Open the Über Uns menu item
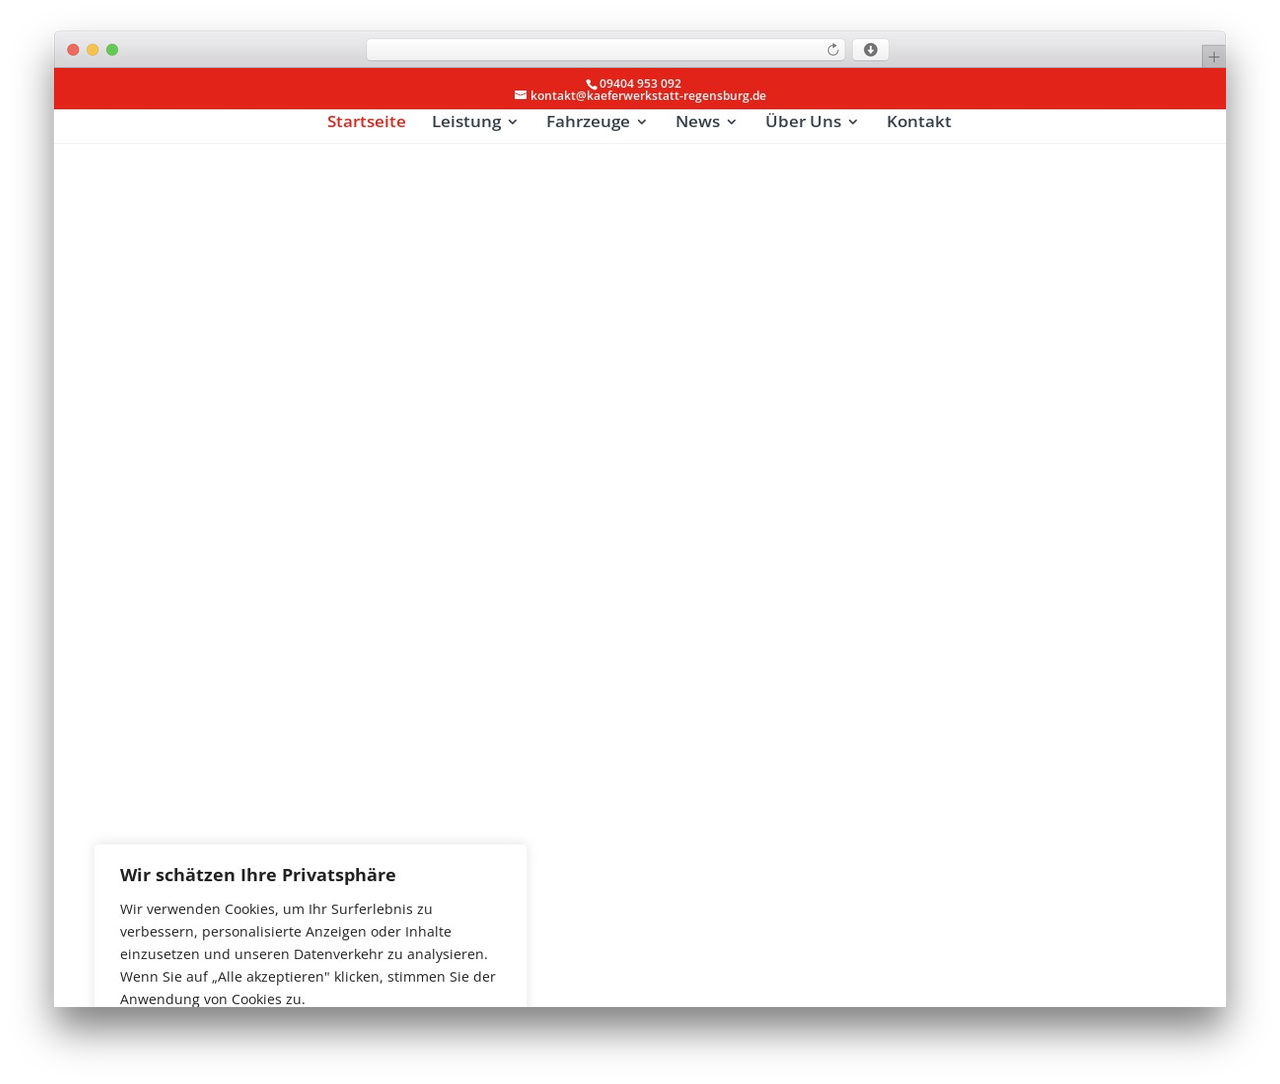 coord(803,121)
